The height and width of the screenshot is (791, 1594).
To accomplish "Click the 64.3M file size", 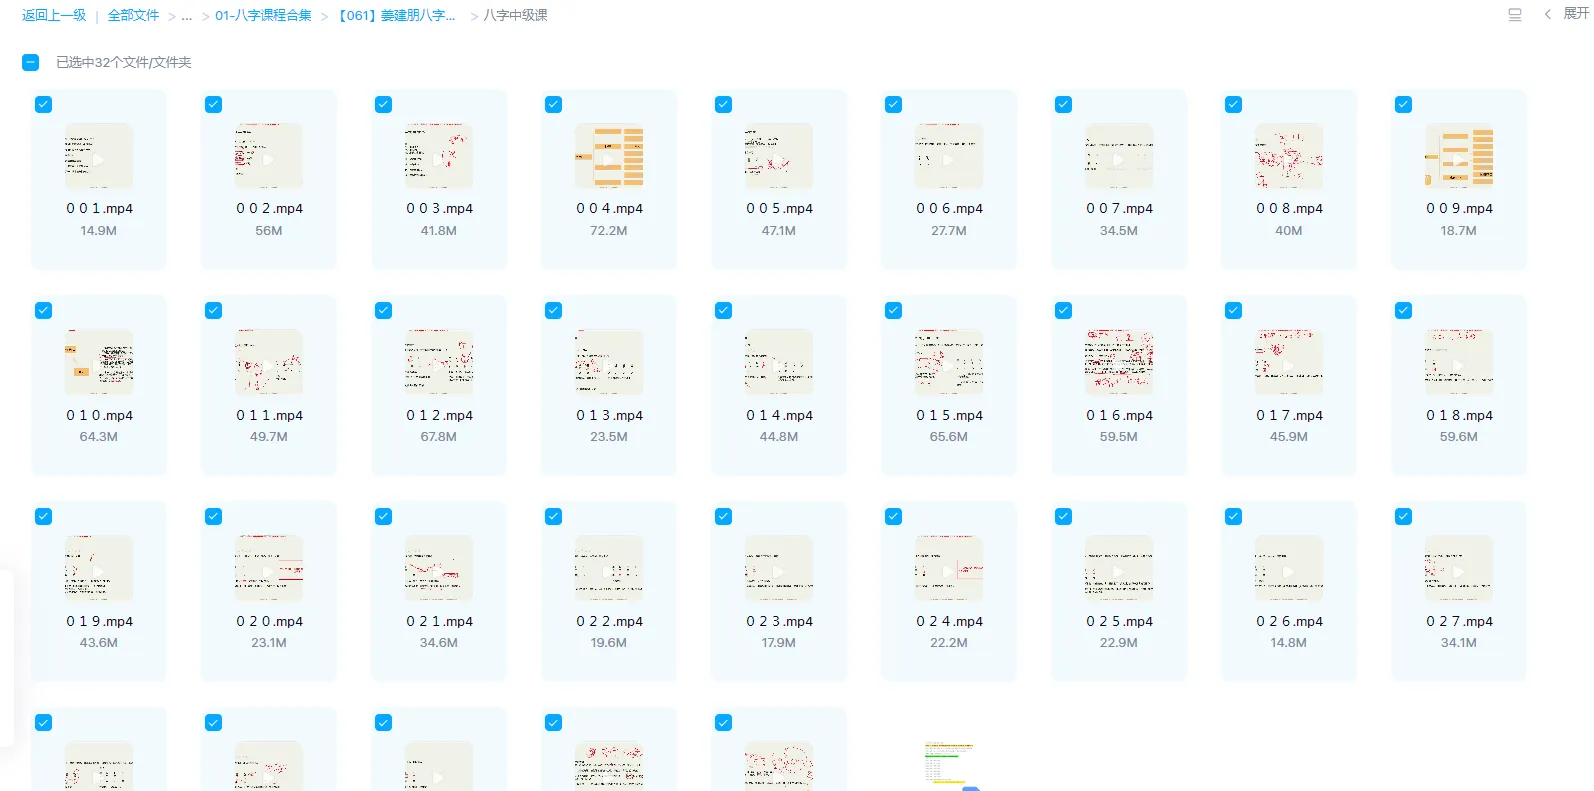I will point(99,437).
